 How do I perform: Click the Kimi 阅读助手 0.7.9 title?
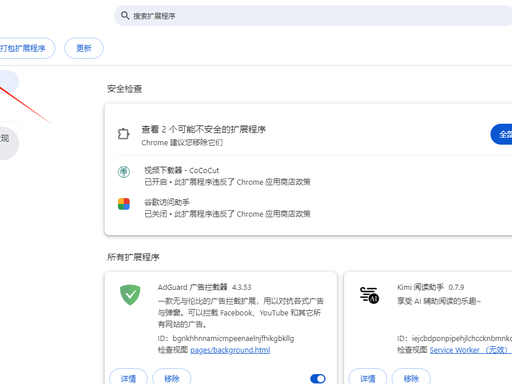coord(430,287)
